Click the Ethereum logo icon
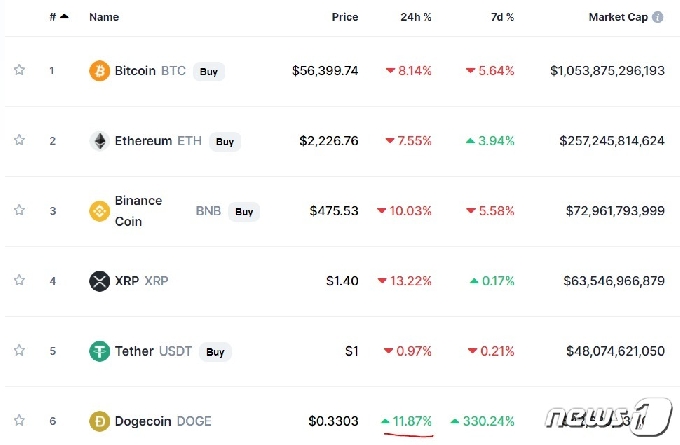 point(99,141)
